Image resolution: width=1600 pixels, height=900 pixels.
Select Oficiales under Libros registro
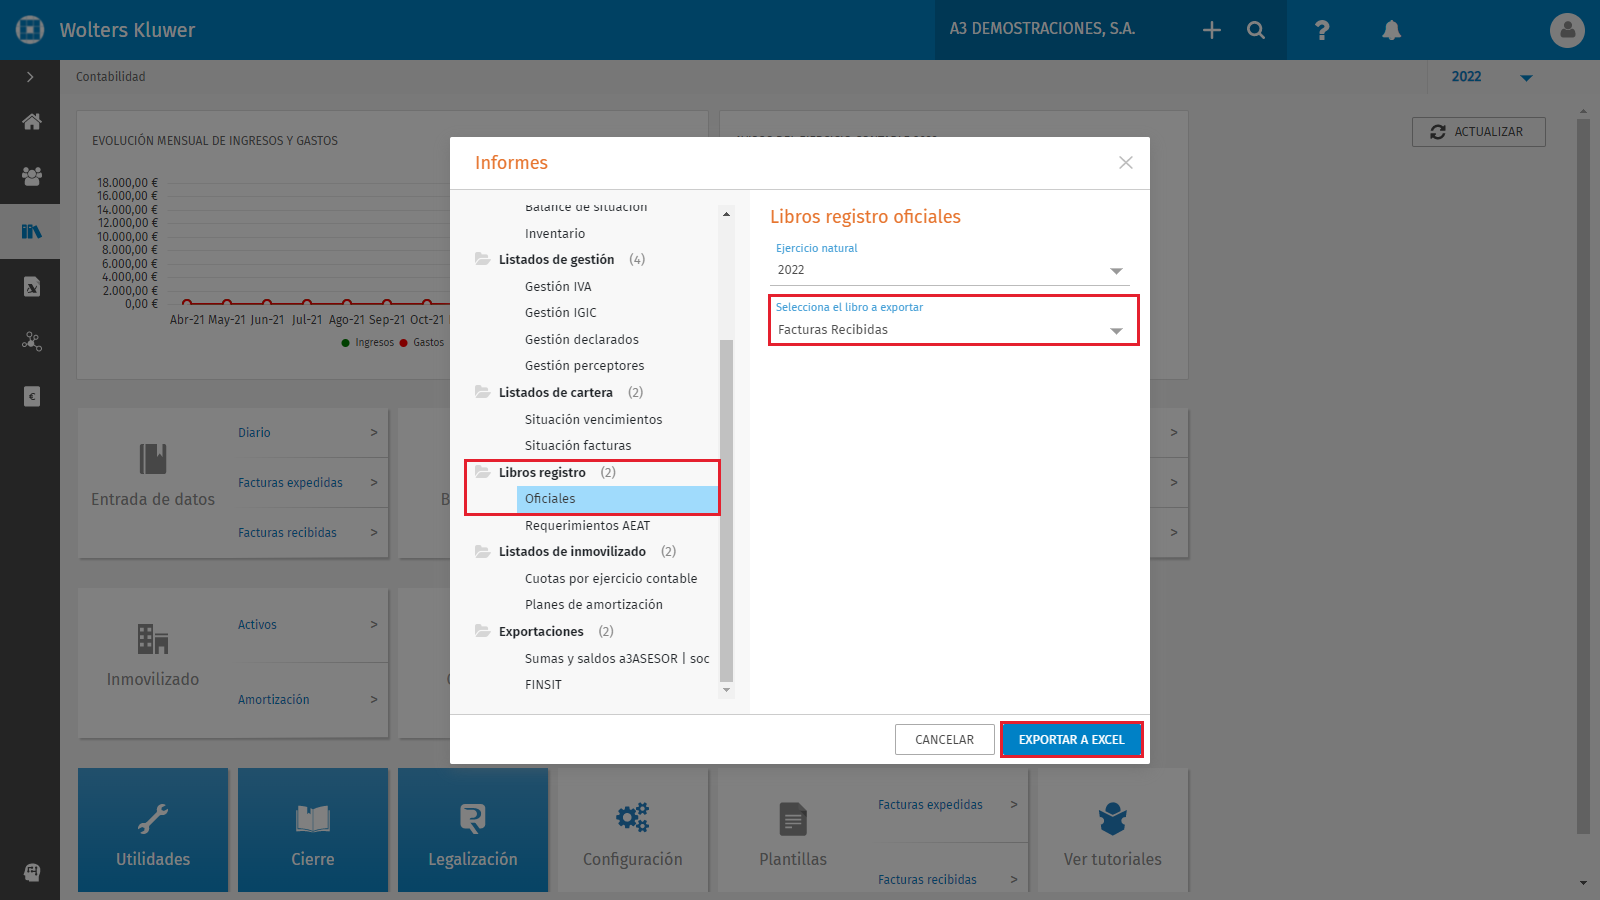pos(617,498)
